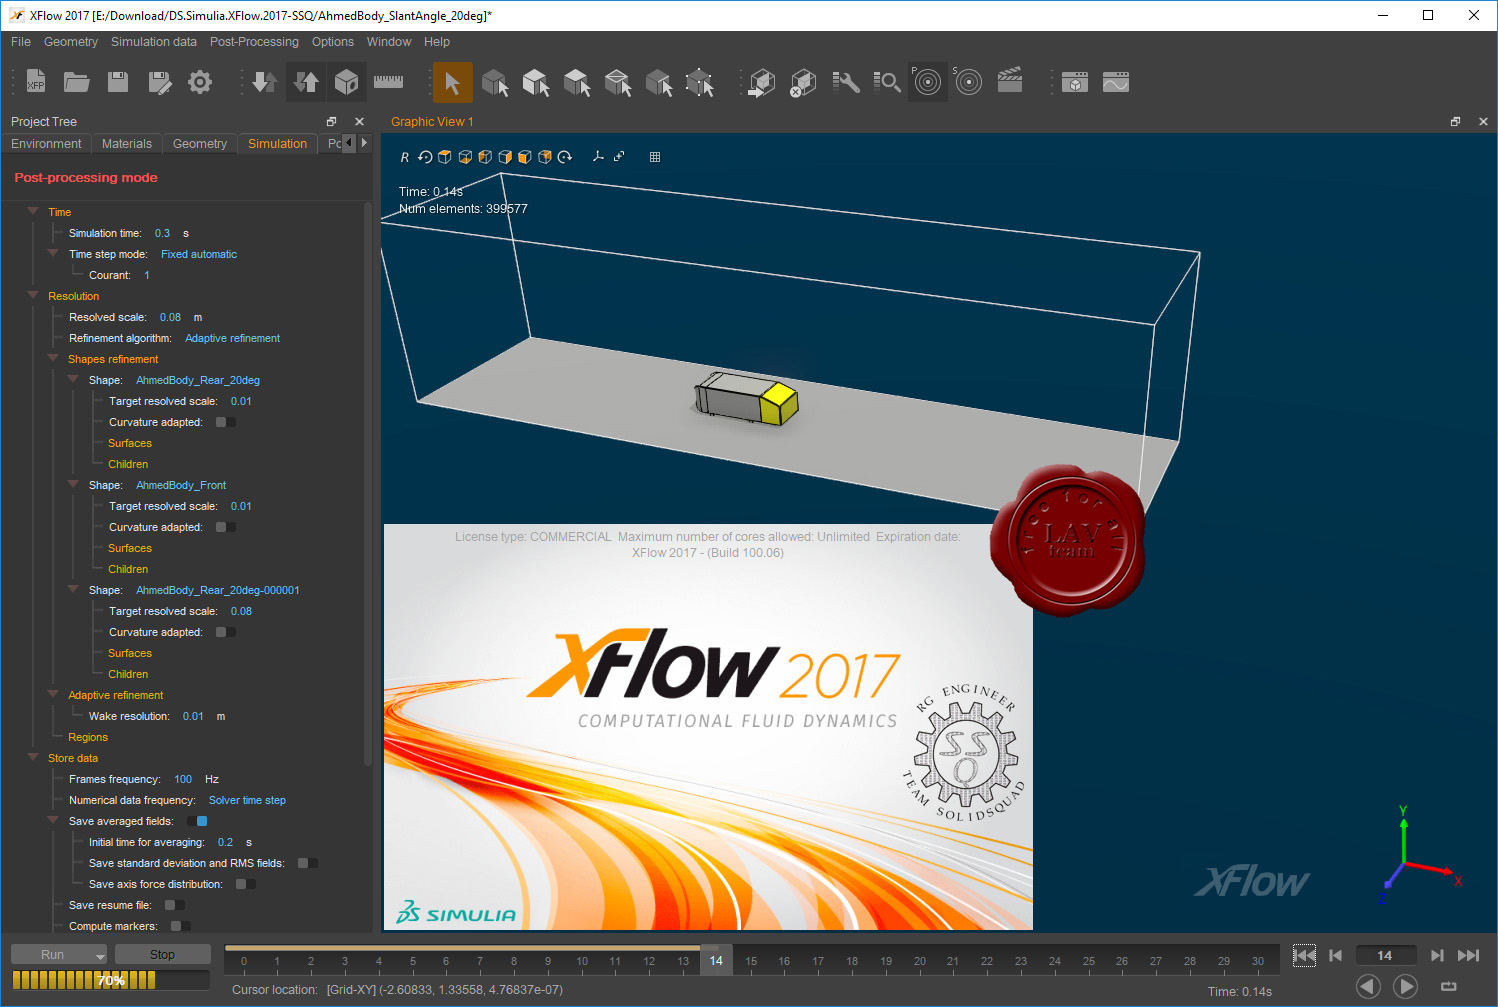
Task: Toggle Curvature adapted for AhmedBody_Front
Action: click(226, 527)
